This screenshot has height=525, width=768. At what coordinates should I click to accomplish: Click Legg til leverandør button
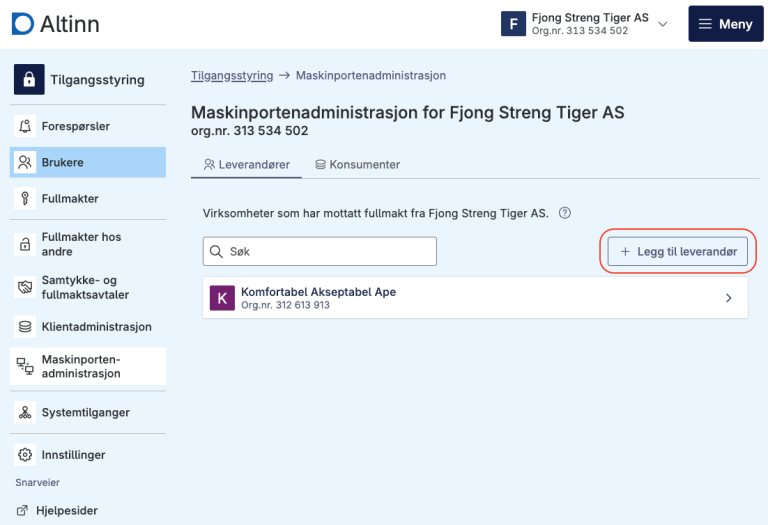click(678, 251)
